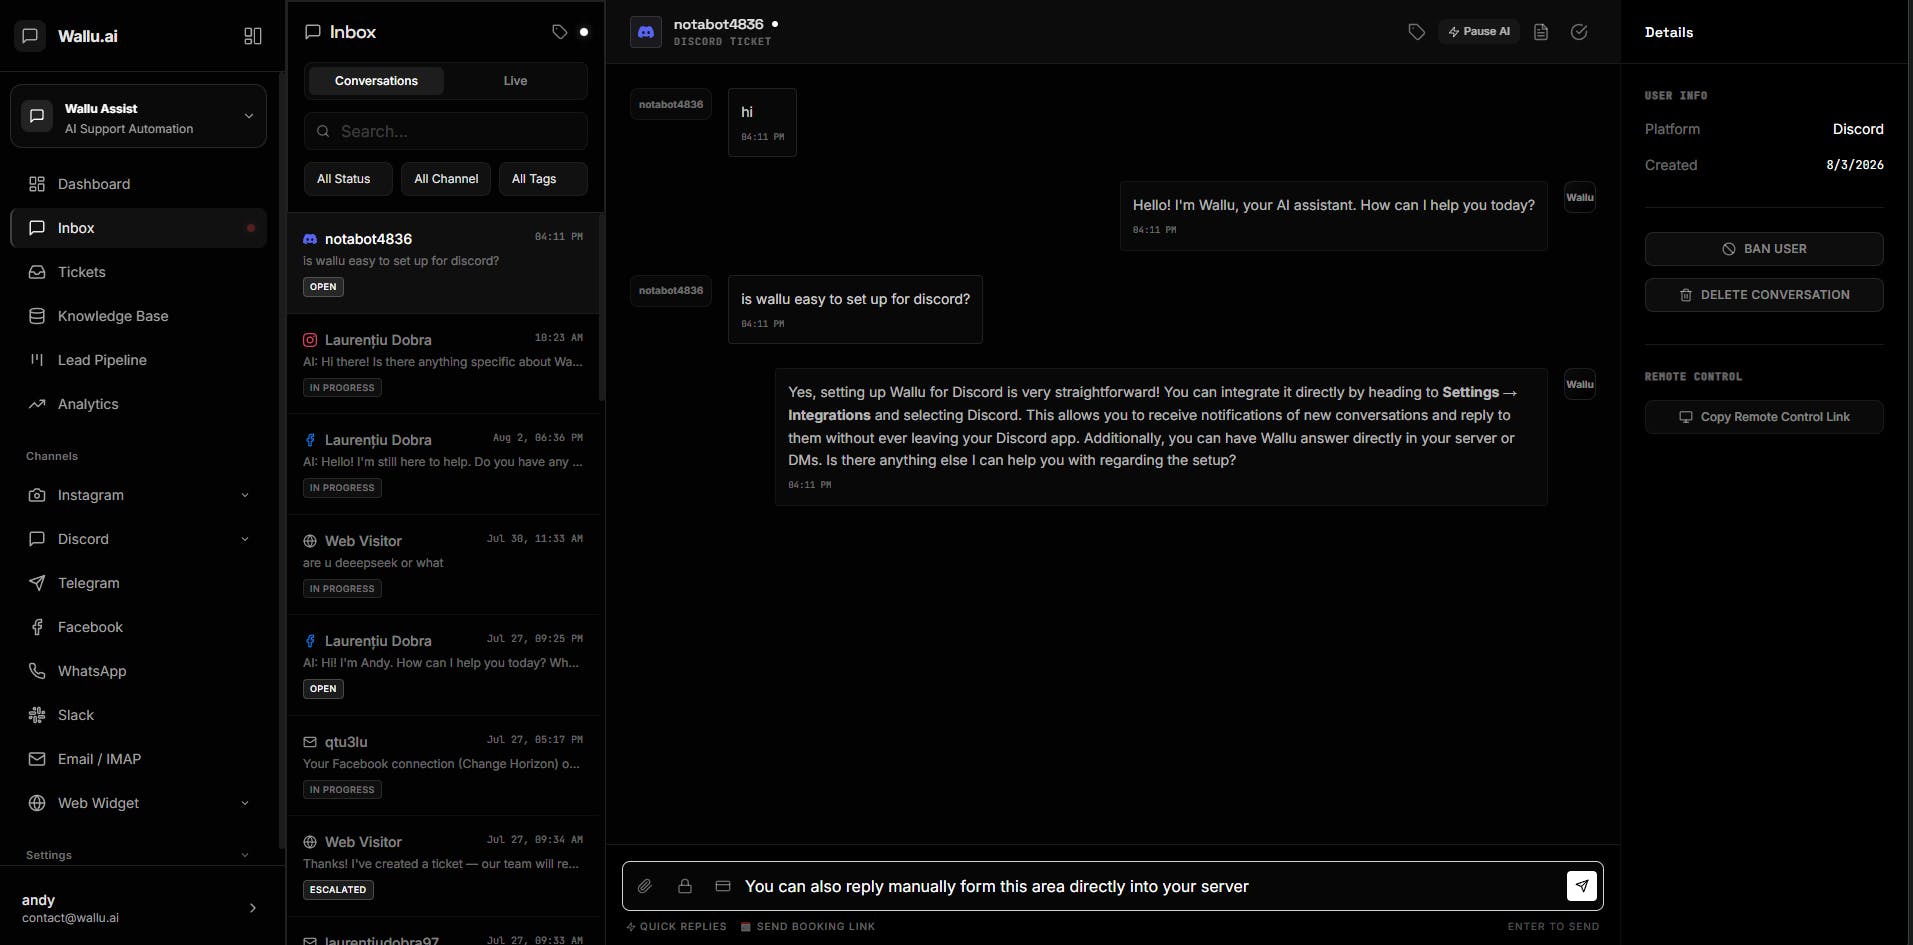Open the Wallu Assist workspace dropdown
Image resolution: width=1913 pixels, height=945 pixels.
138,116
